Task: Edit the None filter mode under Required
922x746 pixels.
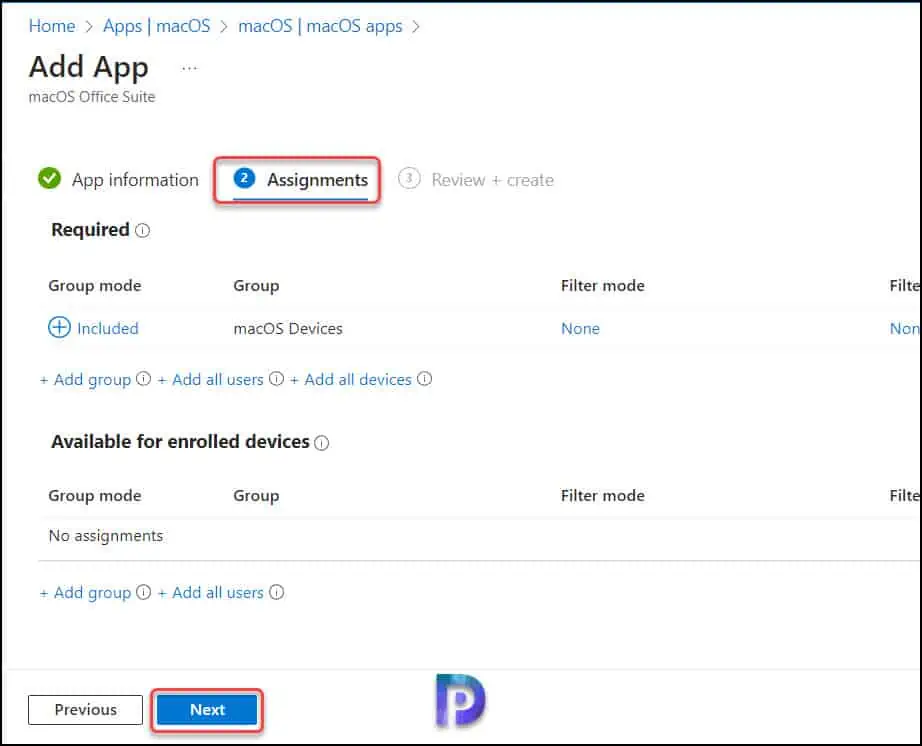Action: point(580,328)
